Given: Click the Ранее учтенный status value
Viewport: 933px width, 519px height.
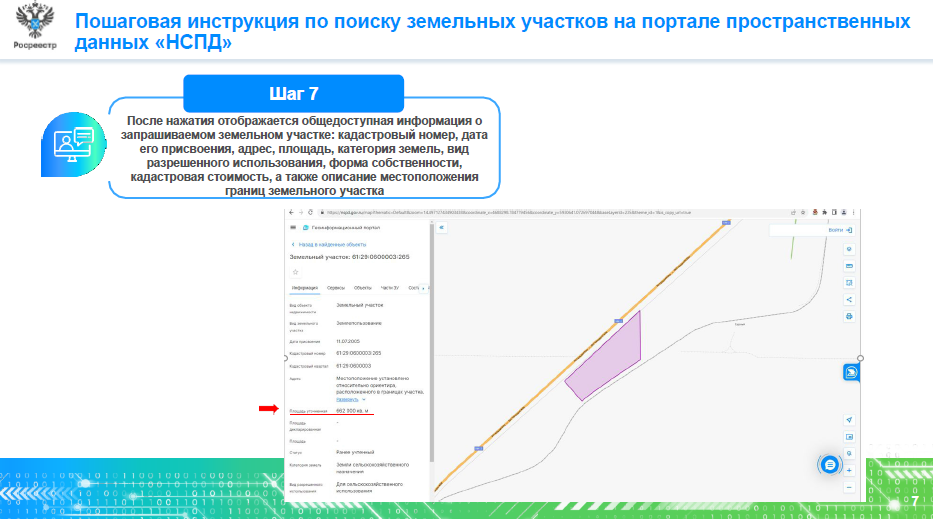Looking at the screenshot, I should click(x=355, y=452).
